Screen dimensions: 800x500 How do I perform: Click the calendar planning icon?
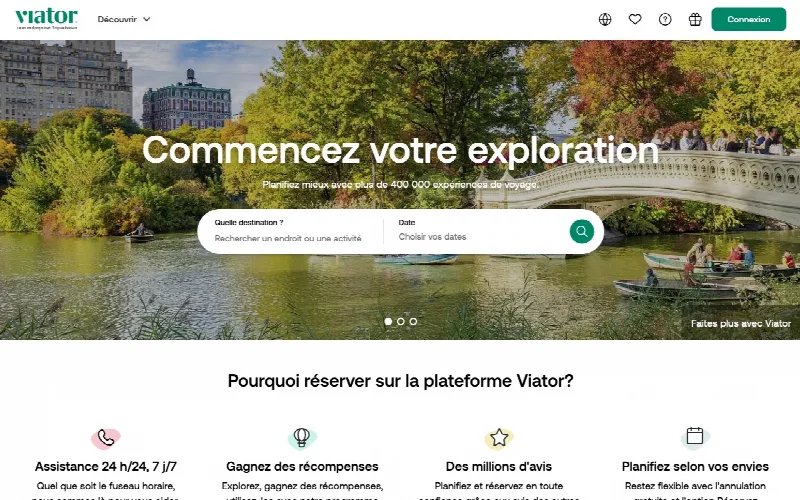695,437
